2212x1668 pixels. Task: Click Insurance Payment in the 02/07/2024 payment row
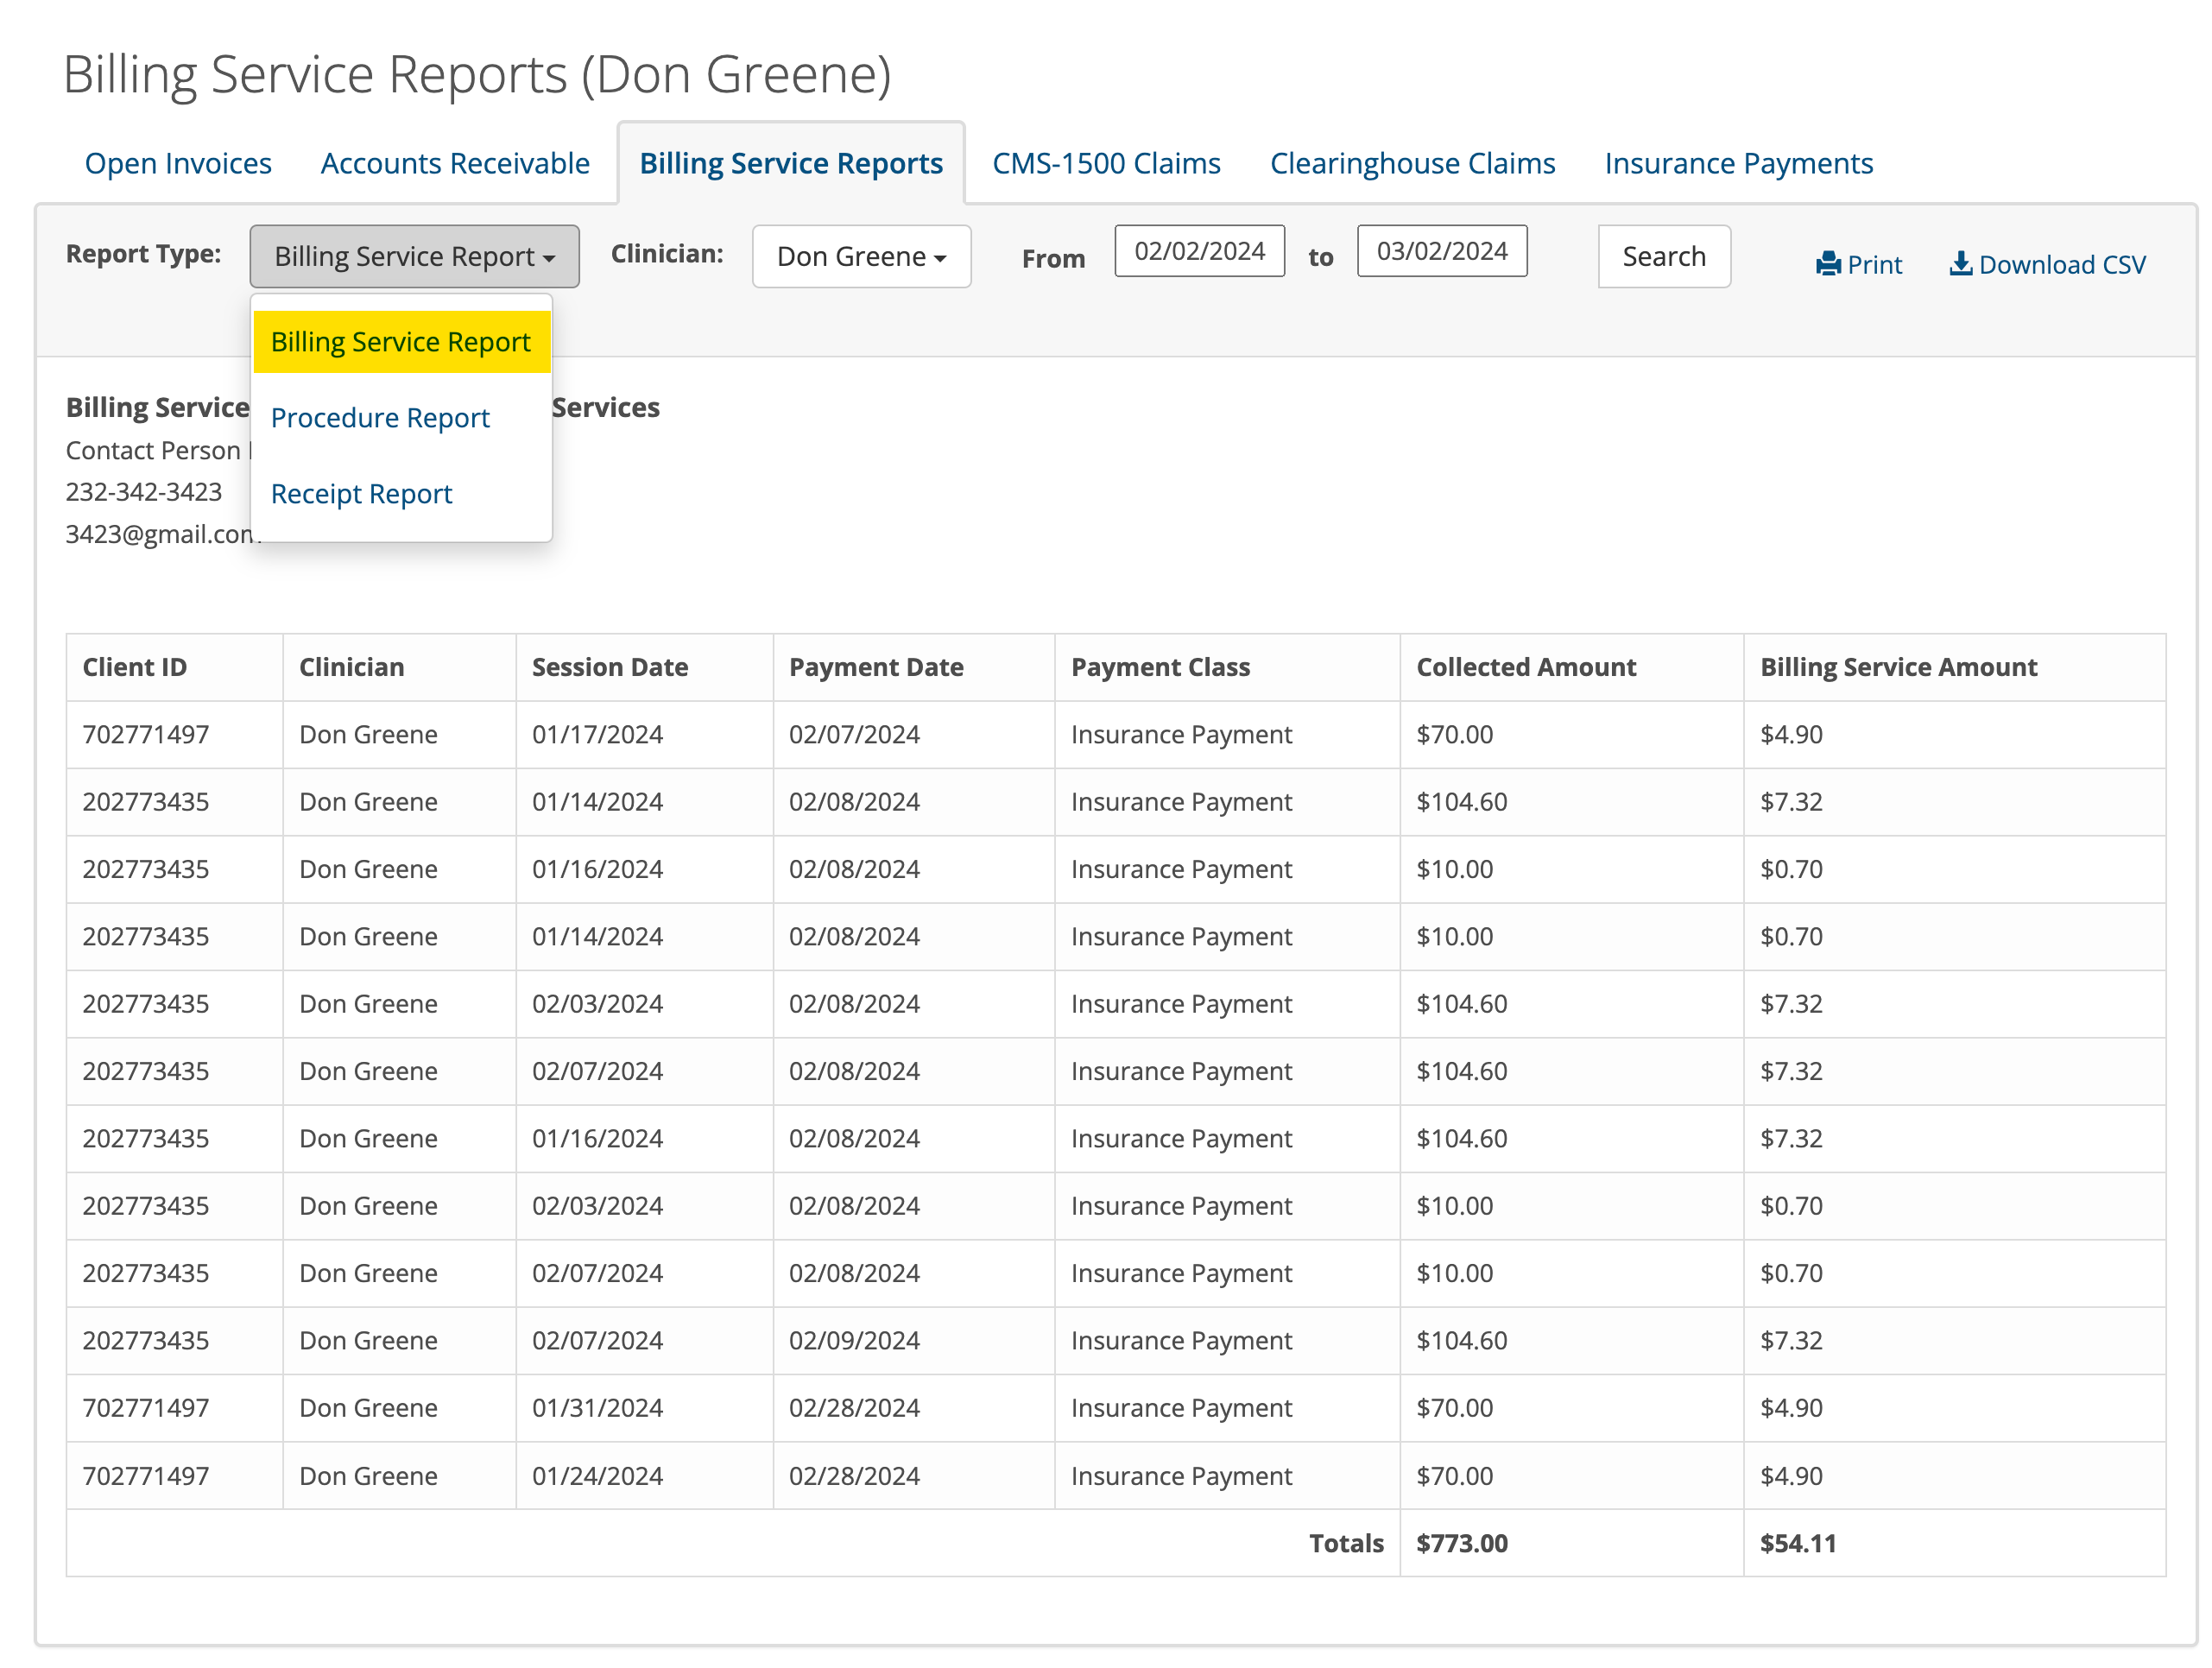[1181, 734]
